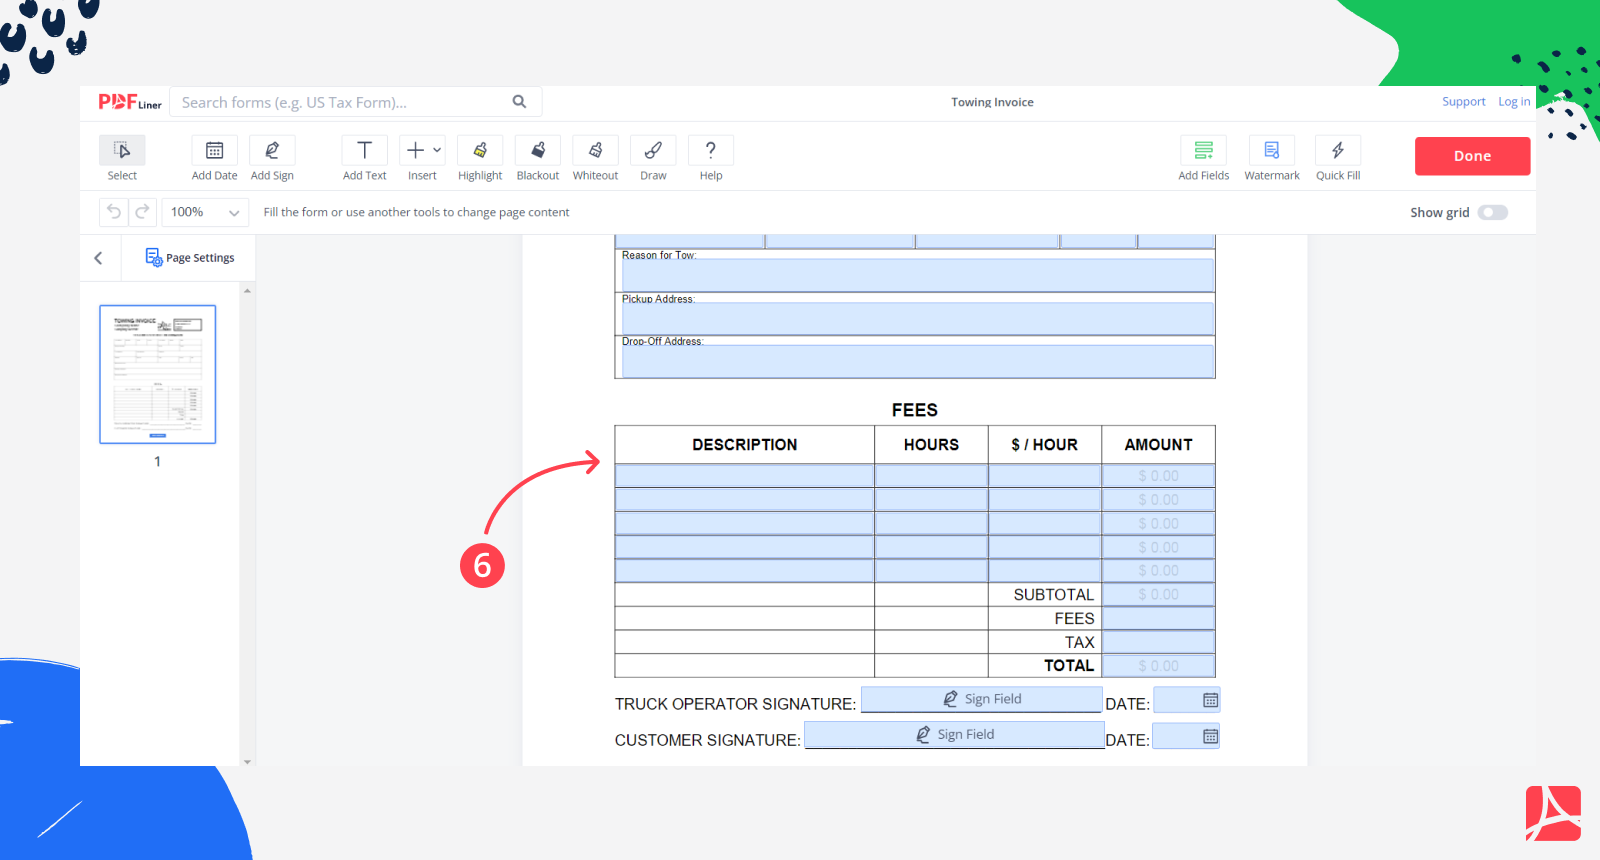The height and width of the screenshot is (860, 1600).
Task: Click the truck operator Sign Field
Action: click(x=981, y=699)
